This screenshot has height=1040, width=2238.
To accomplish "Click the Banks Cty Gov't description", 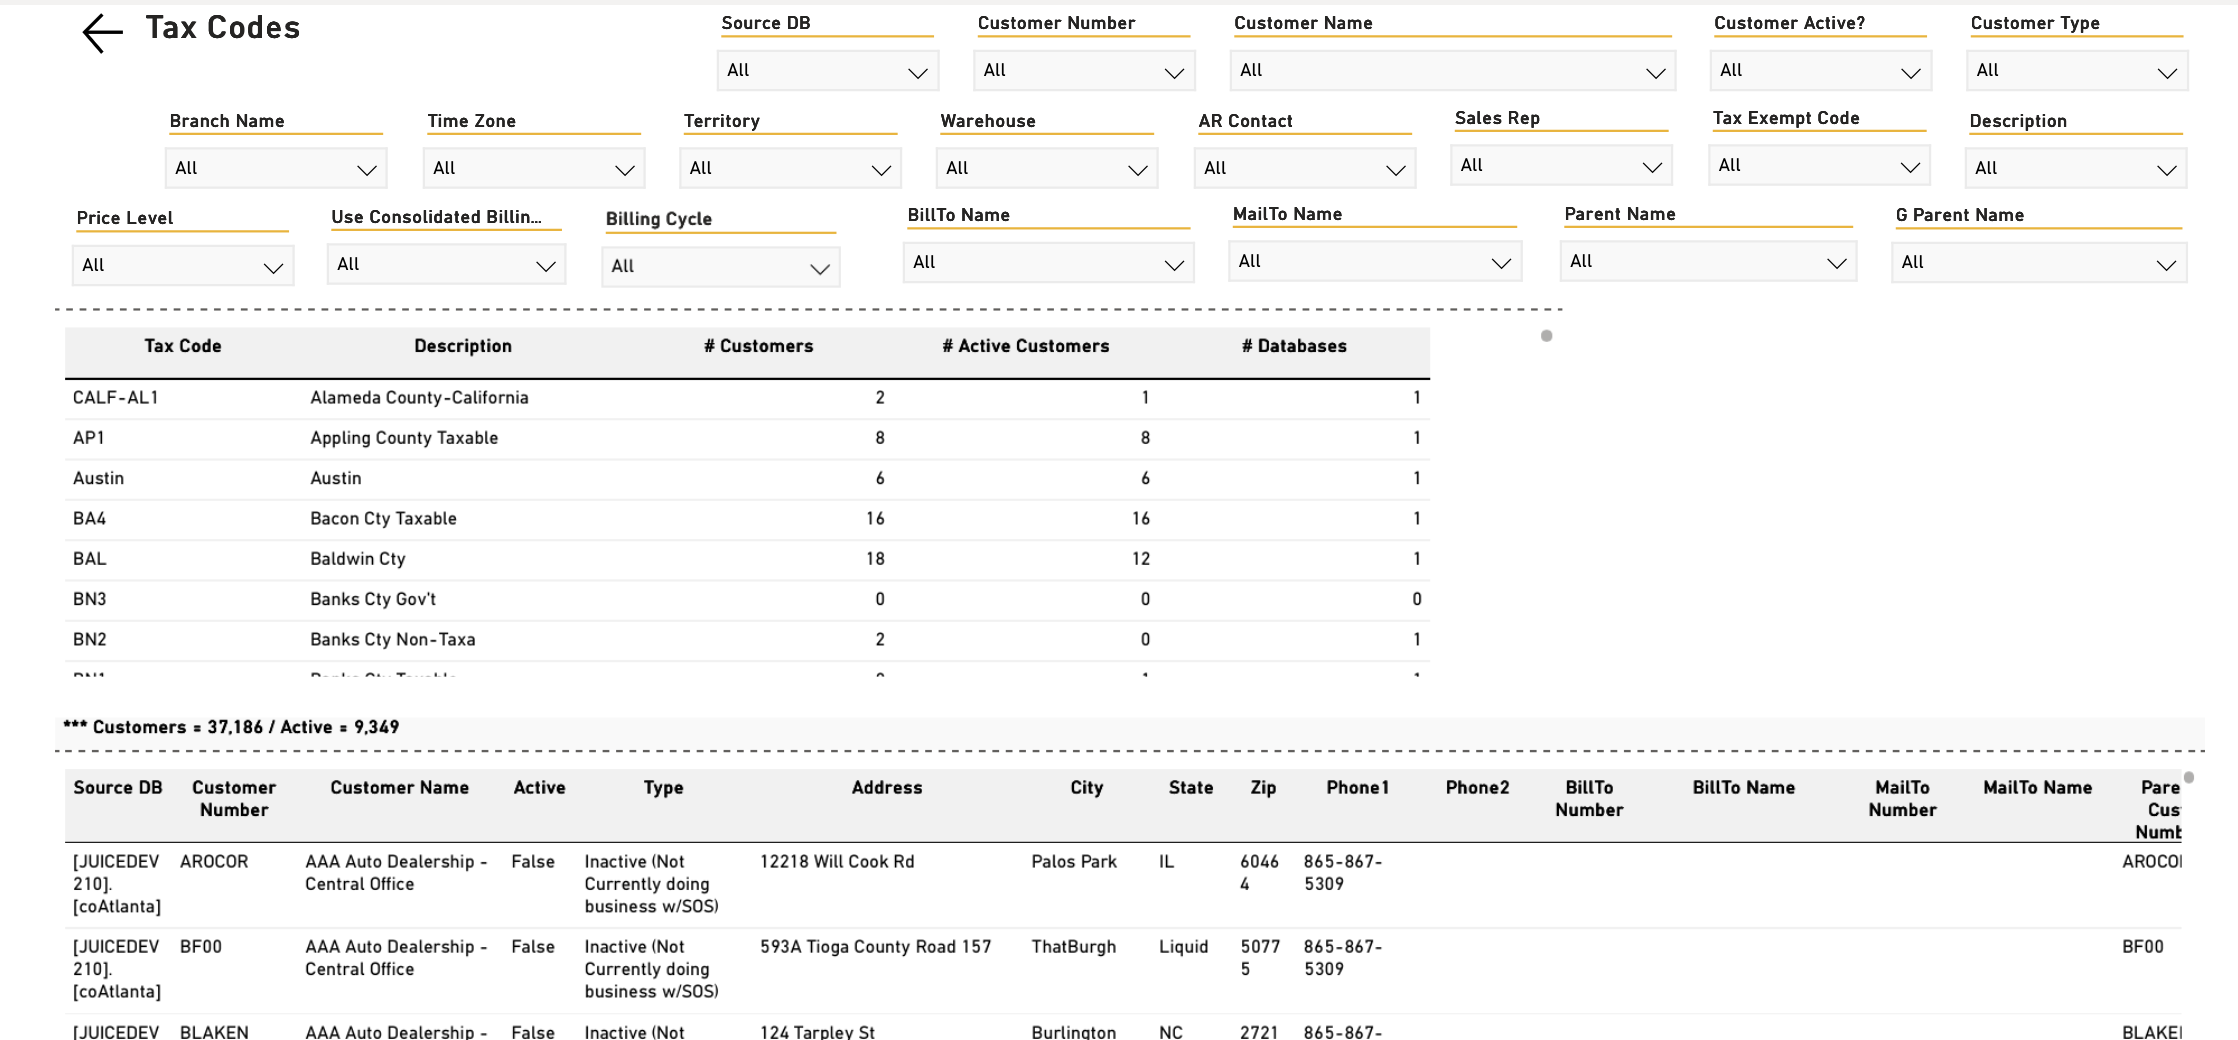I will coord(373,599).
